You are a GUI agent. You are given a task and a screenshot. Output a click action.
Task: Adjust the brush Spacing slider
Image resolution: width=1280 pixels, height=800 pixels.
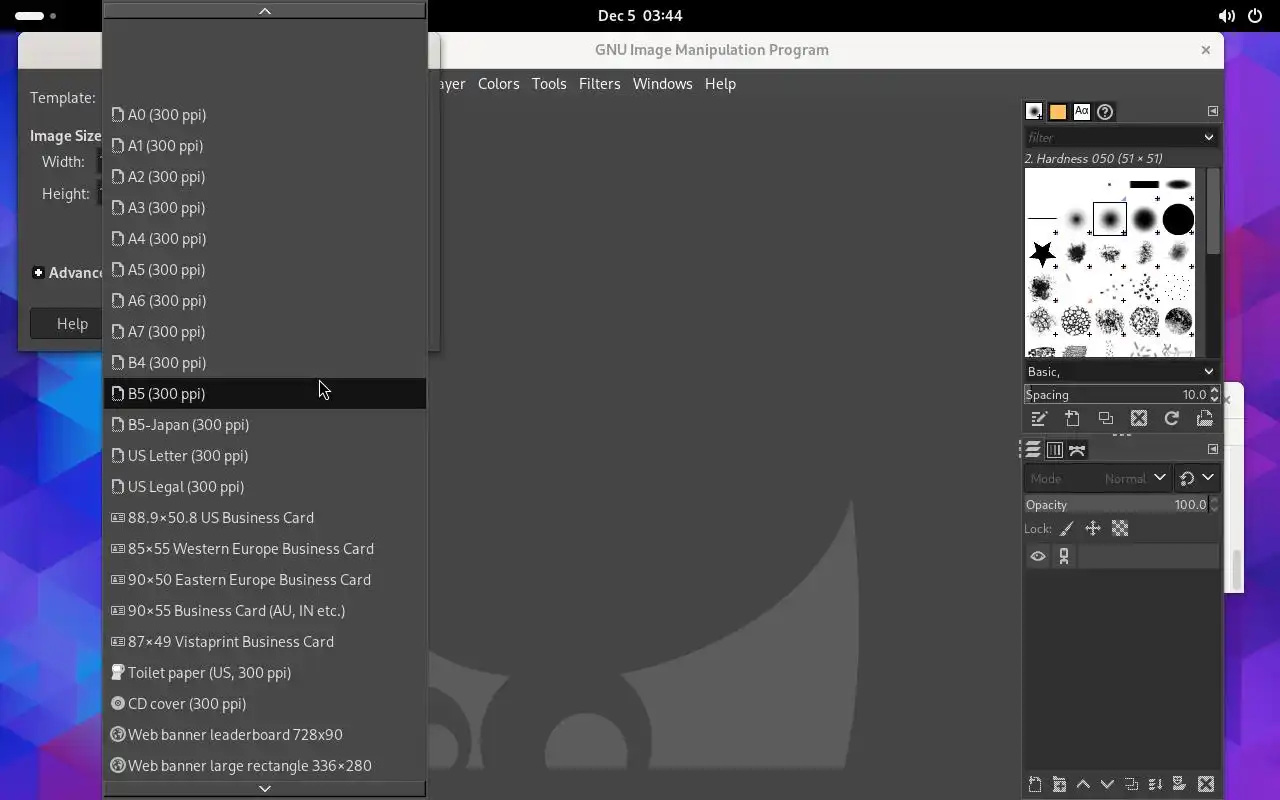tap(1116, 395)
